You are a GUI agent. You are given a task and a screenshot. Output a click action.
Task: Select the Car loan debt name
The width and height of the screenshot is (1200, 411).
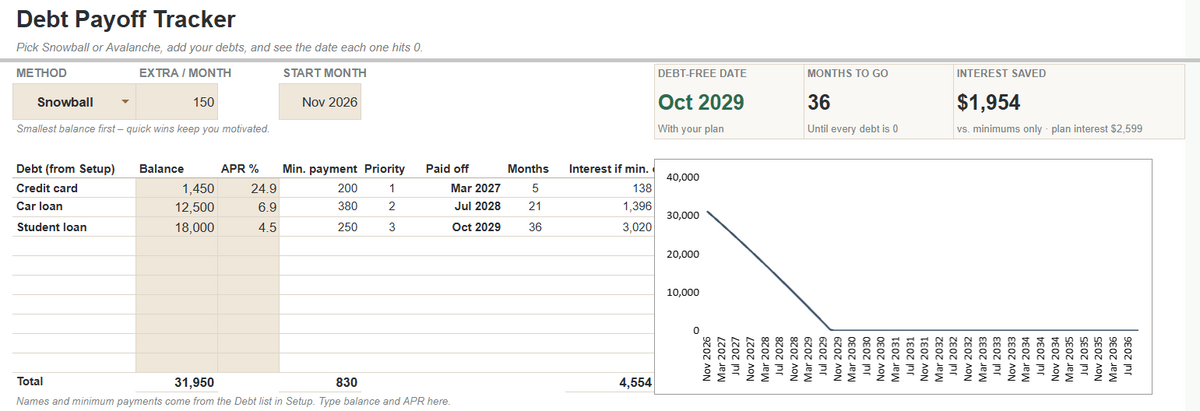point(40,206)
